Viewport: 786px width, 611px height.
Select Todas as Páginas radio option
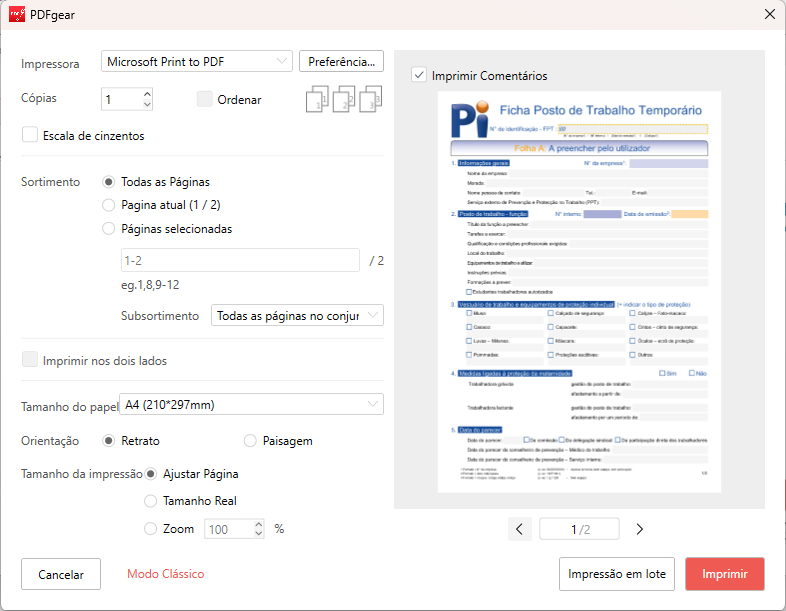click(x=108, y=182)
